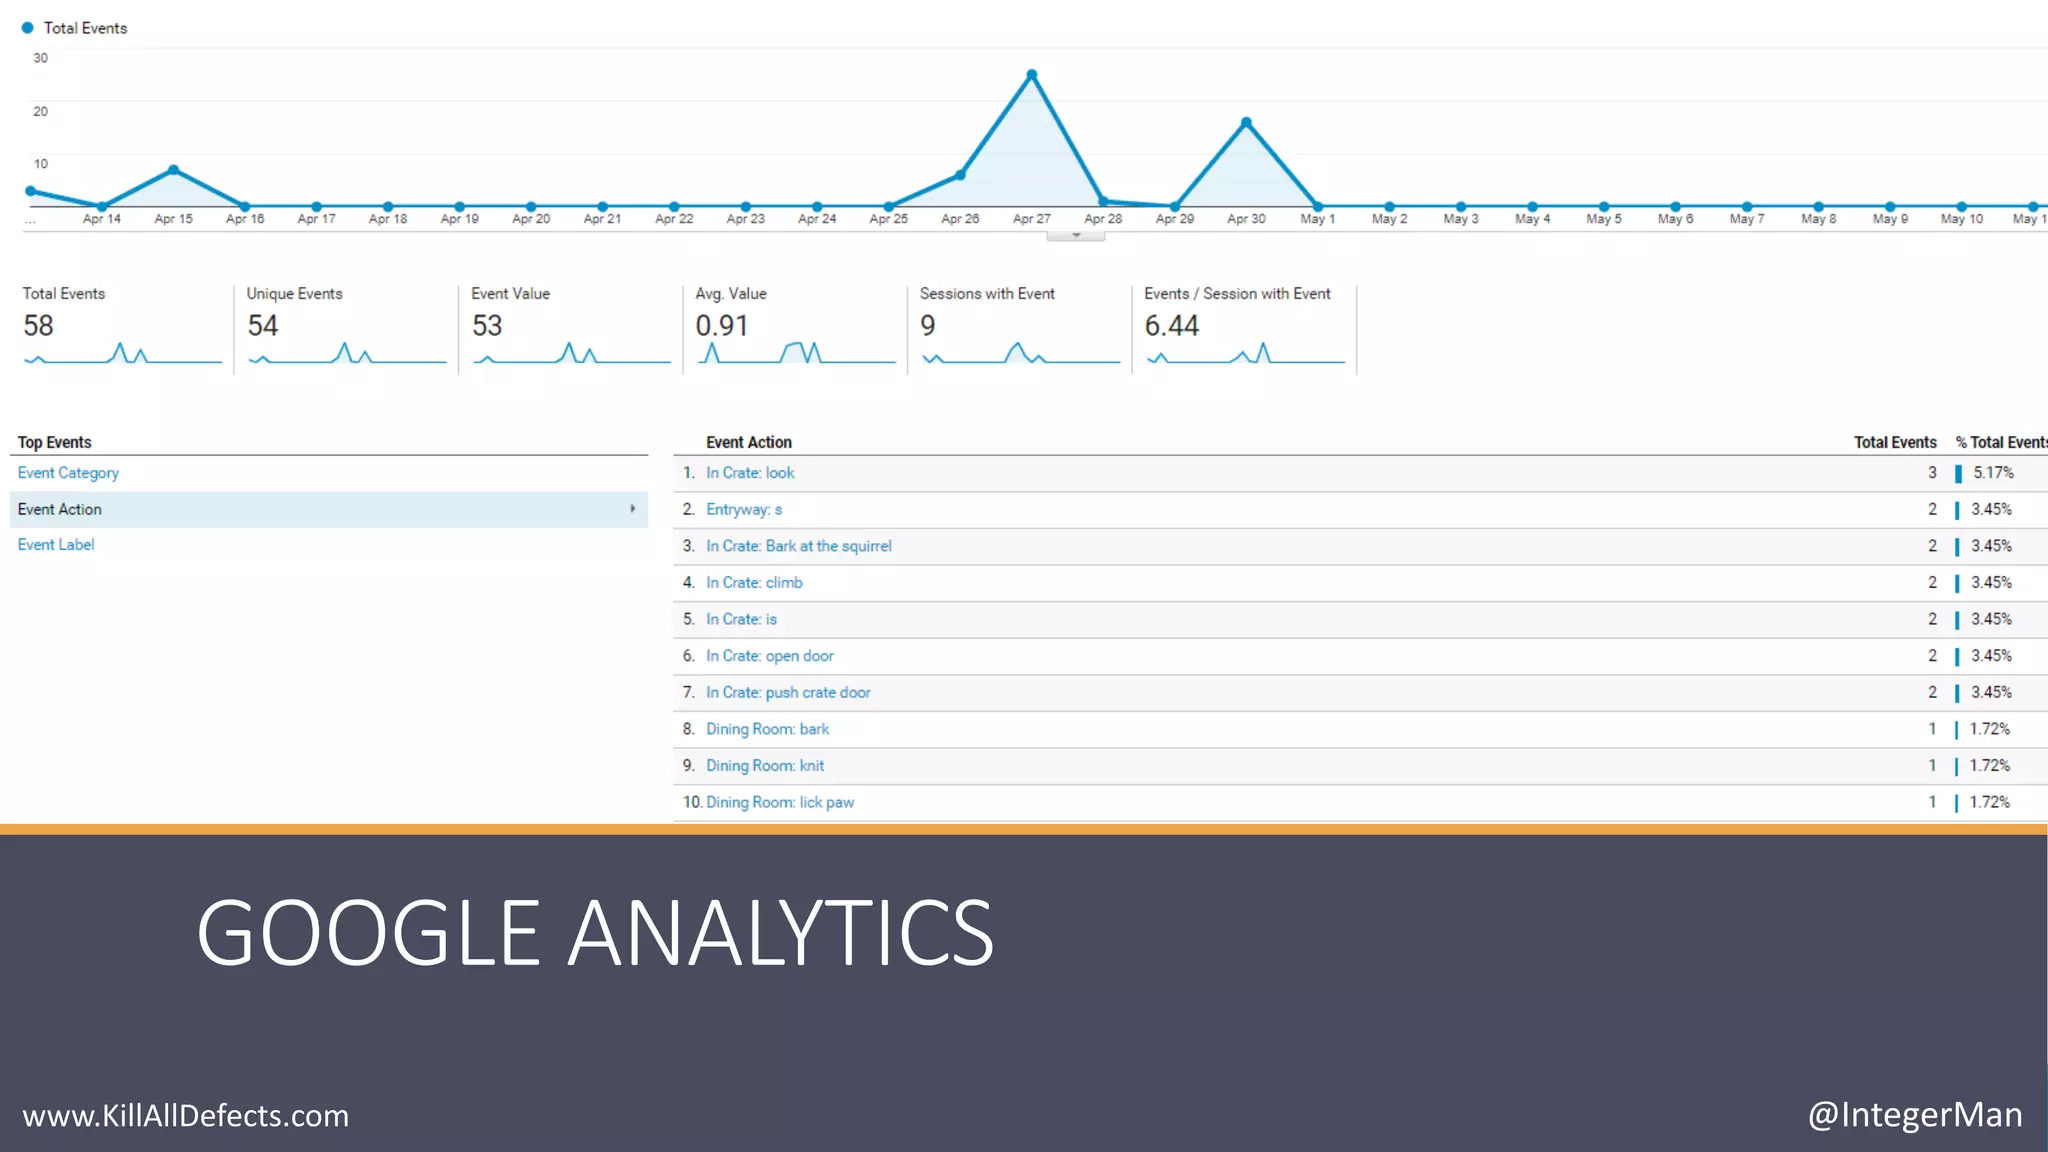The height and width of the screenshot is (1152, 2048).
Task: Open 'In Crate: Bark at the squirrel'
Action: click(798, 546)
